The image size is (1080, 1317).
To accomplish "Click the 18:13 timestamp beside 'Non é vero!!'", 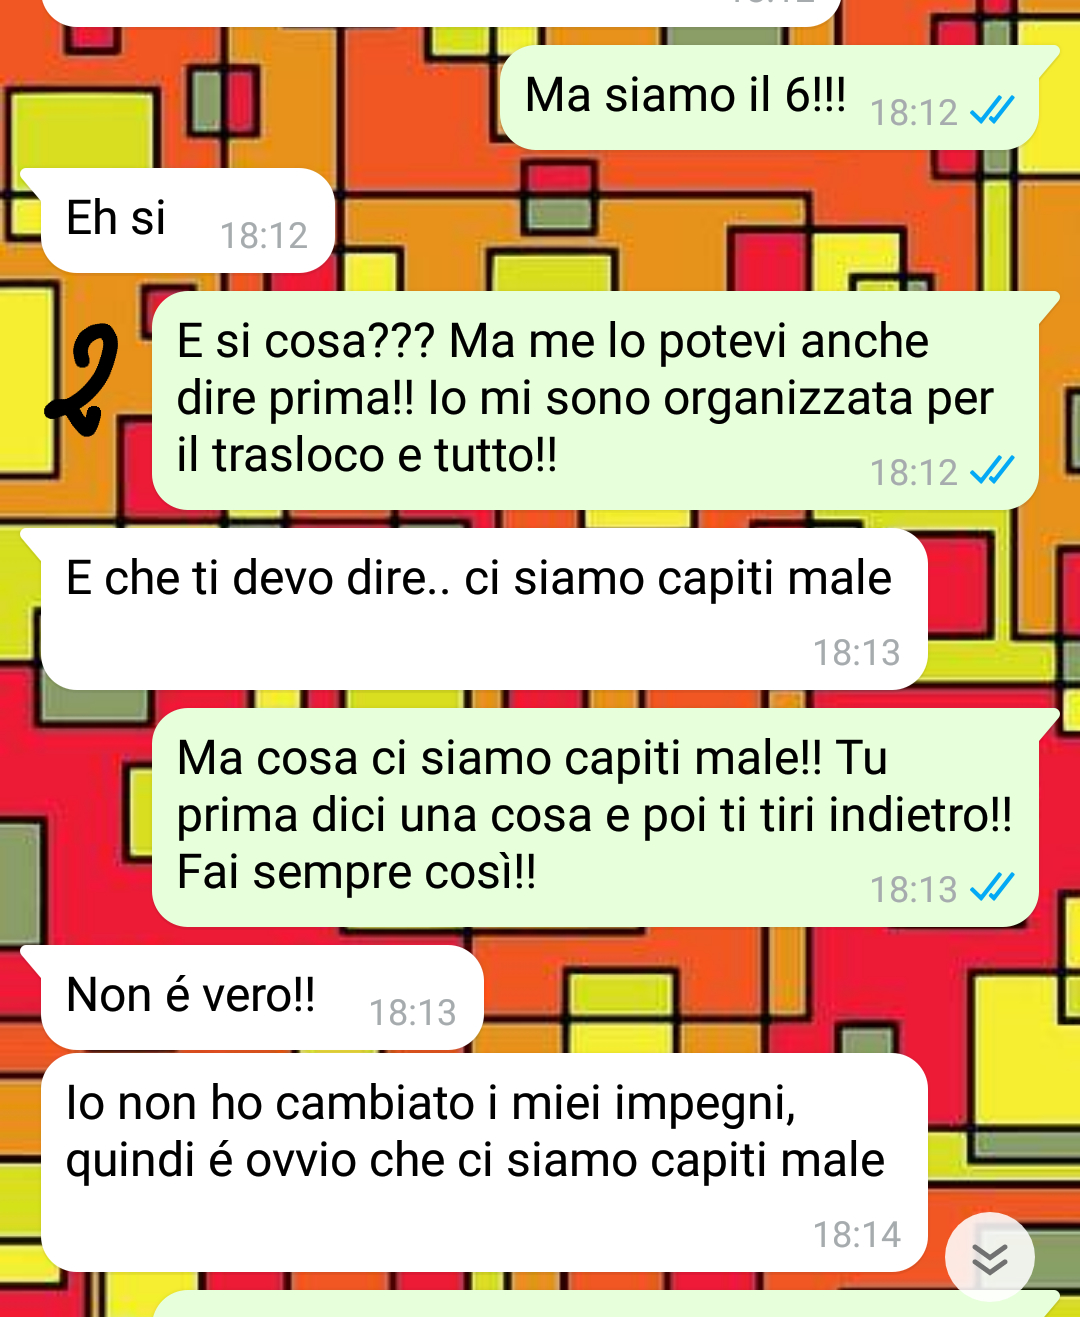I will click(x=413, y=1013).
